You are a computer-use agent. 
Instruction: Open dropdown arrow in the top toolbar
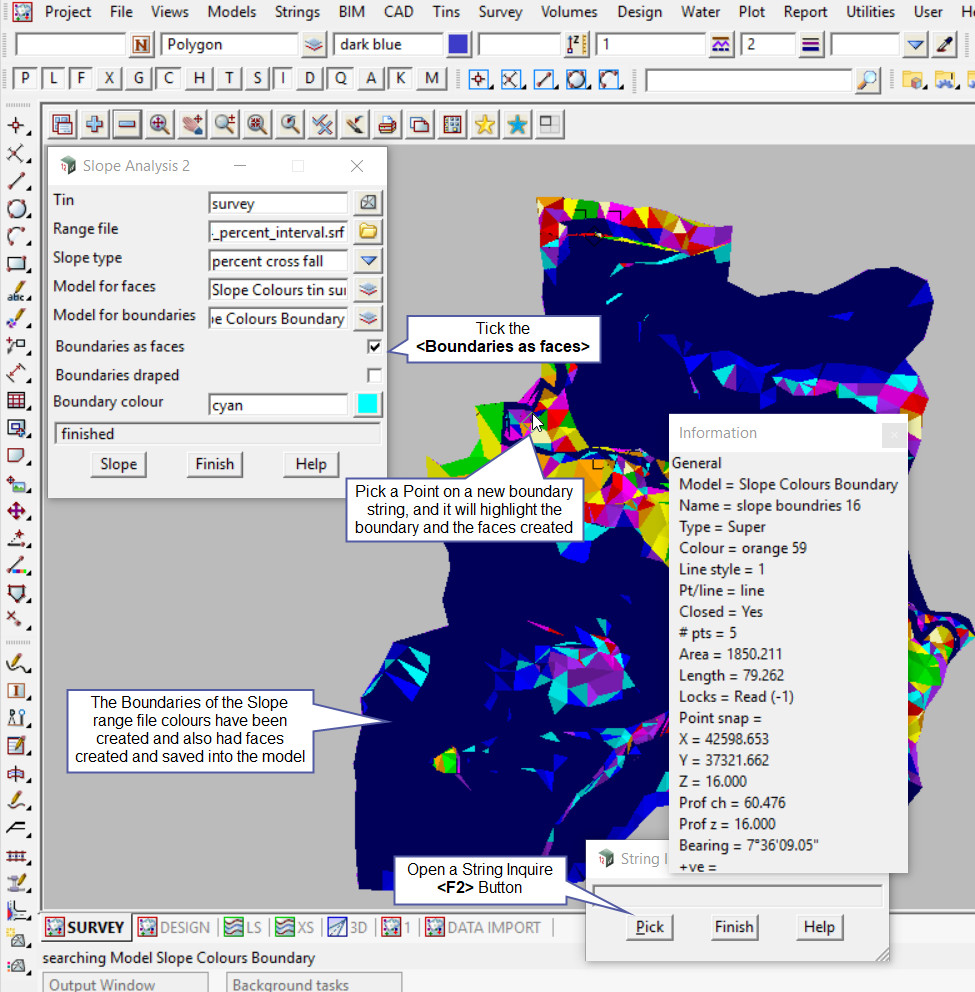pyautogui.click(x=915, y=45)
